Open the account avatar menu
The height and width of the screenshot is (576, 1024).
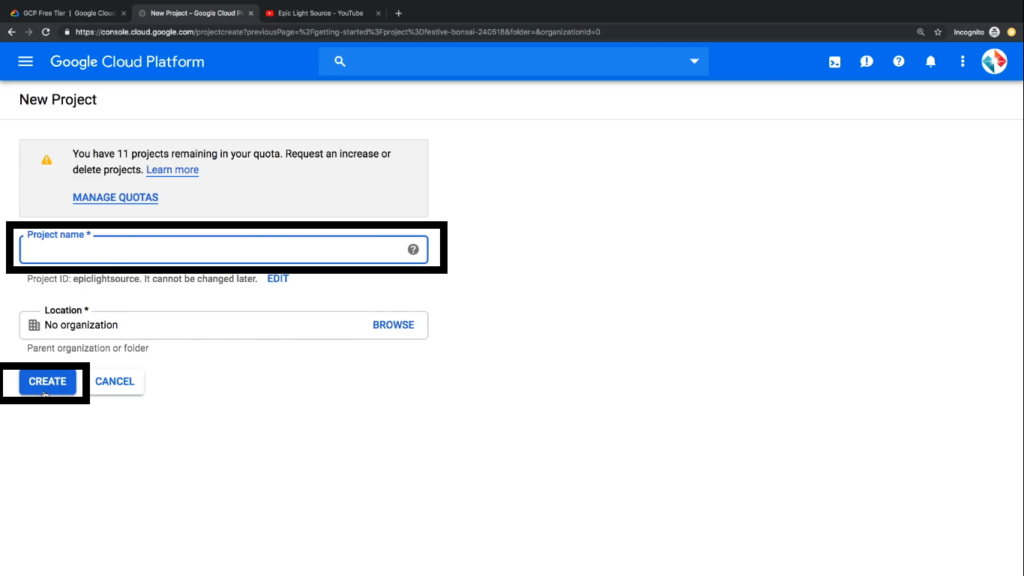coord(994,61)
